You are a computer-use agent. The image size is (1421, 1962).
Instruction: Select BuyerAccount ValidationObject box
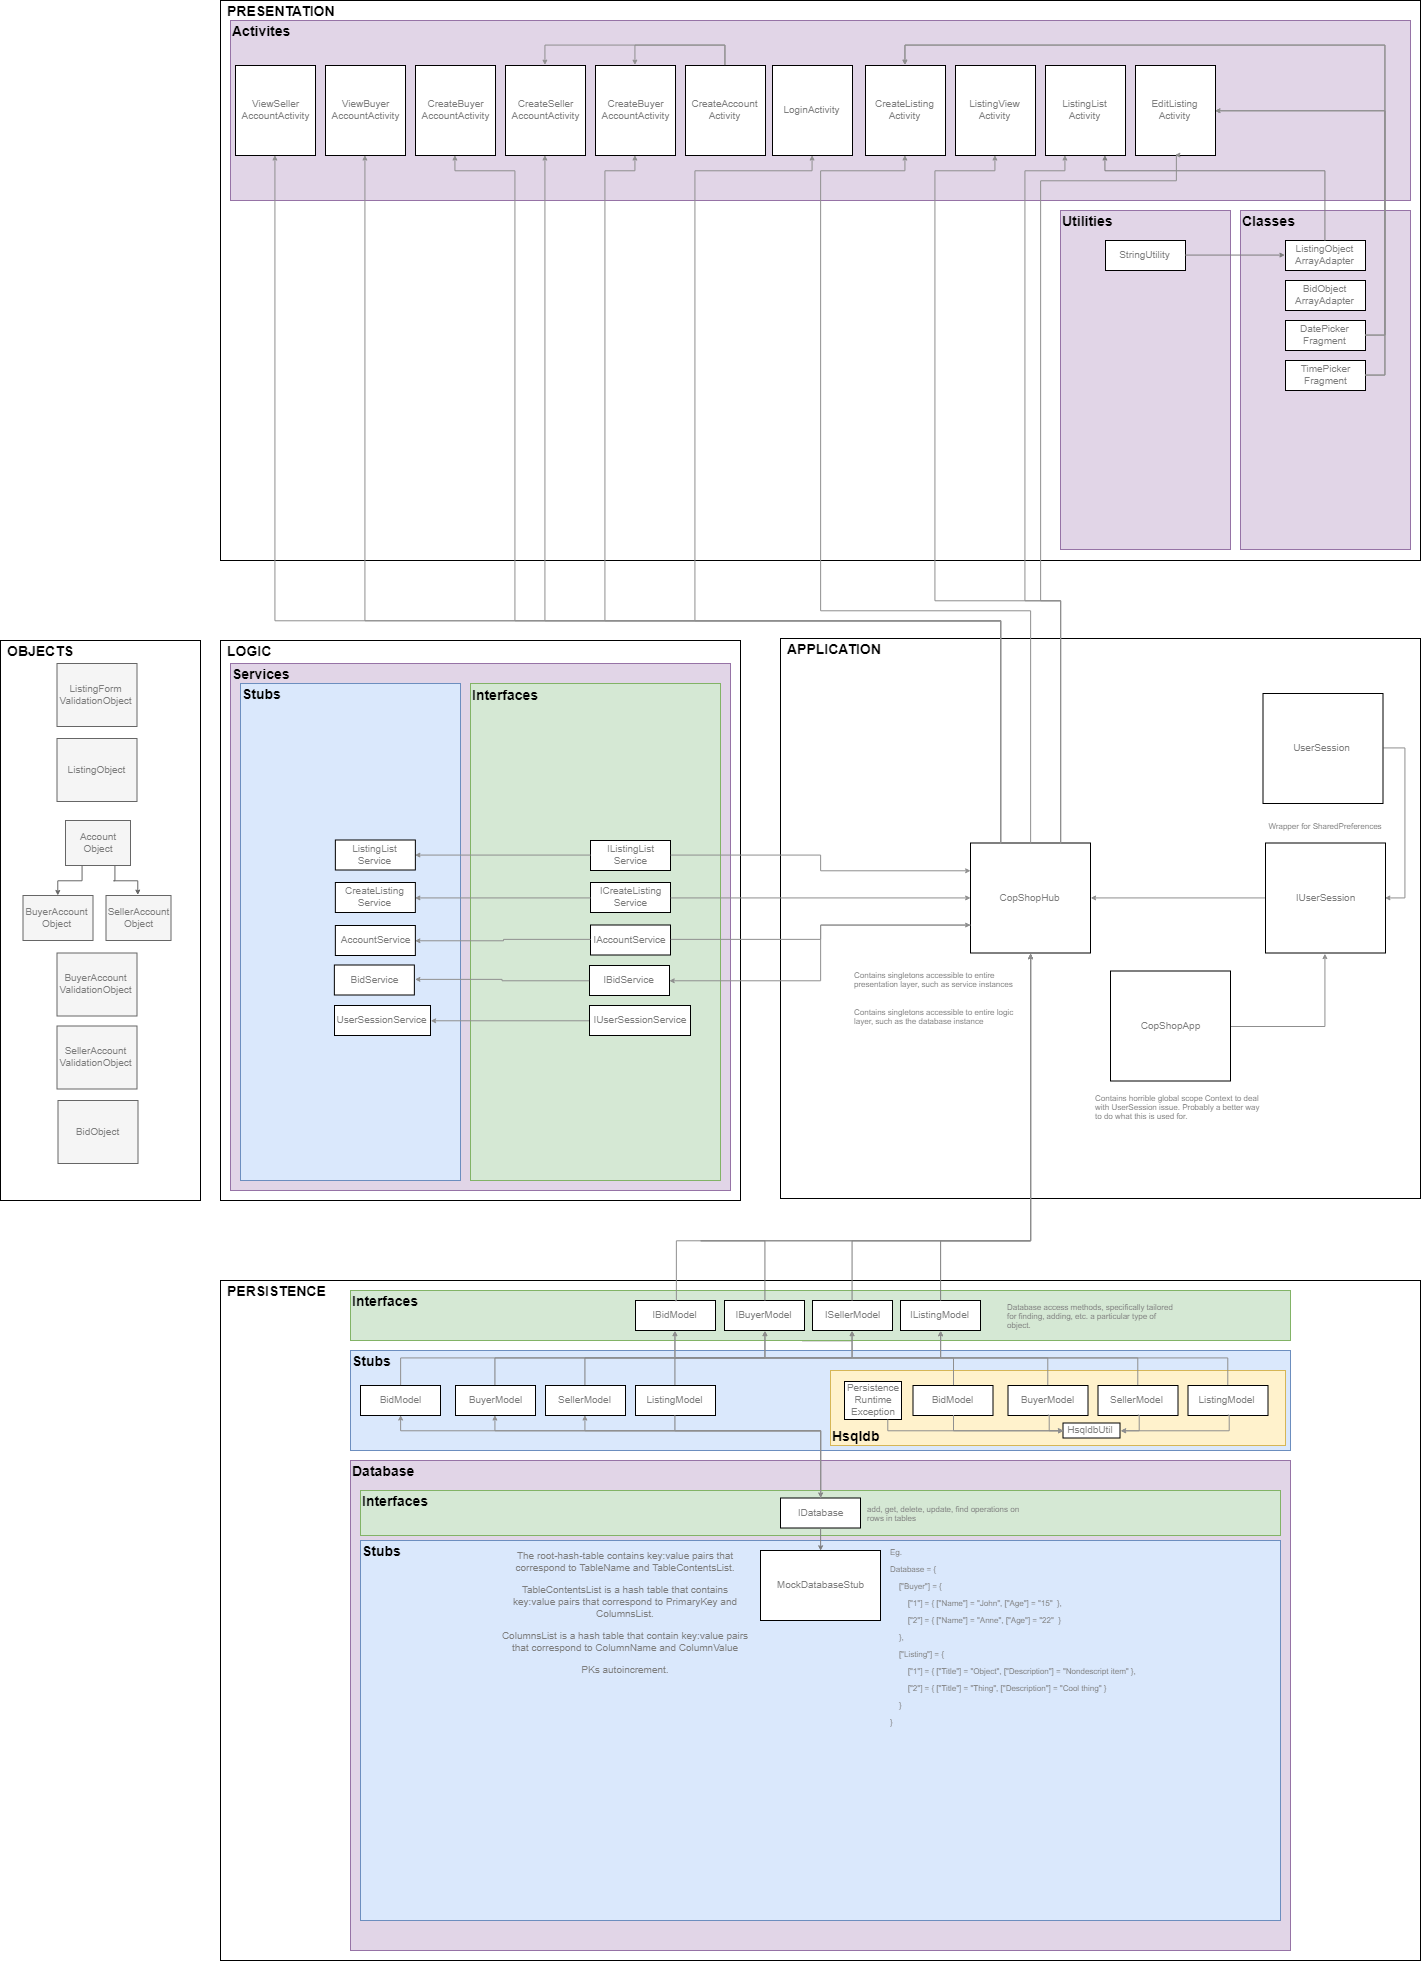pos(97,984)
